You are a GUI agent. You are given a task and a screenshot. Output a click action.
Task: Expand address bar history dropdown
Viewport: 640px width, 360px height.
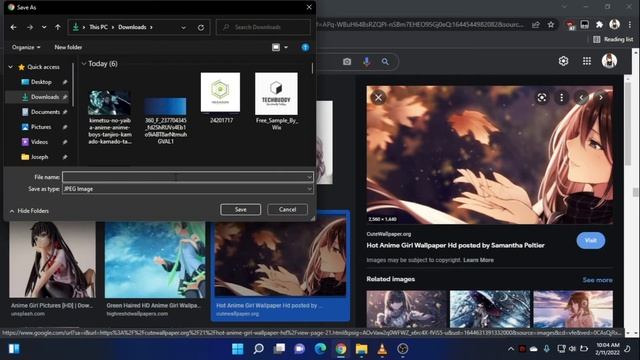coord(183,27)
